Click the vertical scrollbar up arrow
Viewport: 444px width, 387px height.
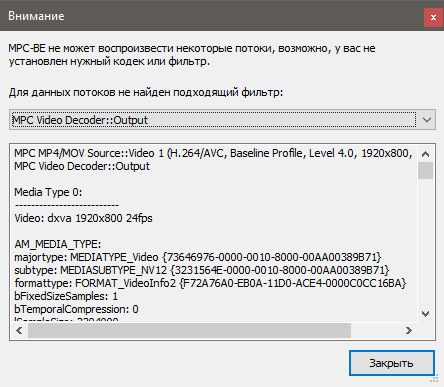coord(425,154)
